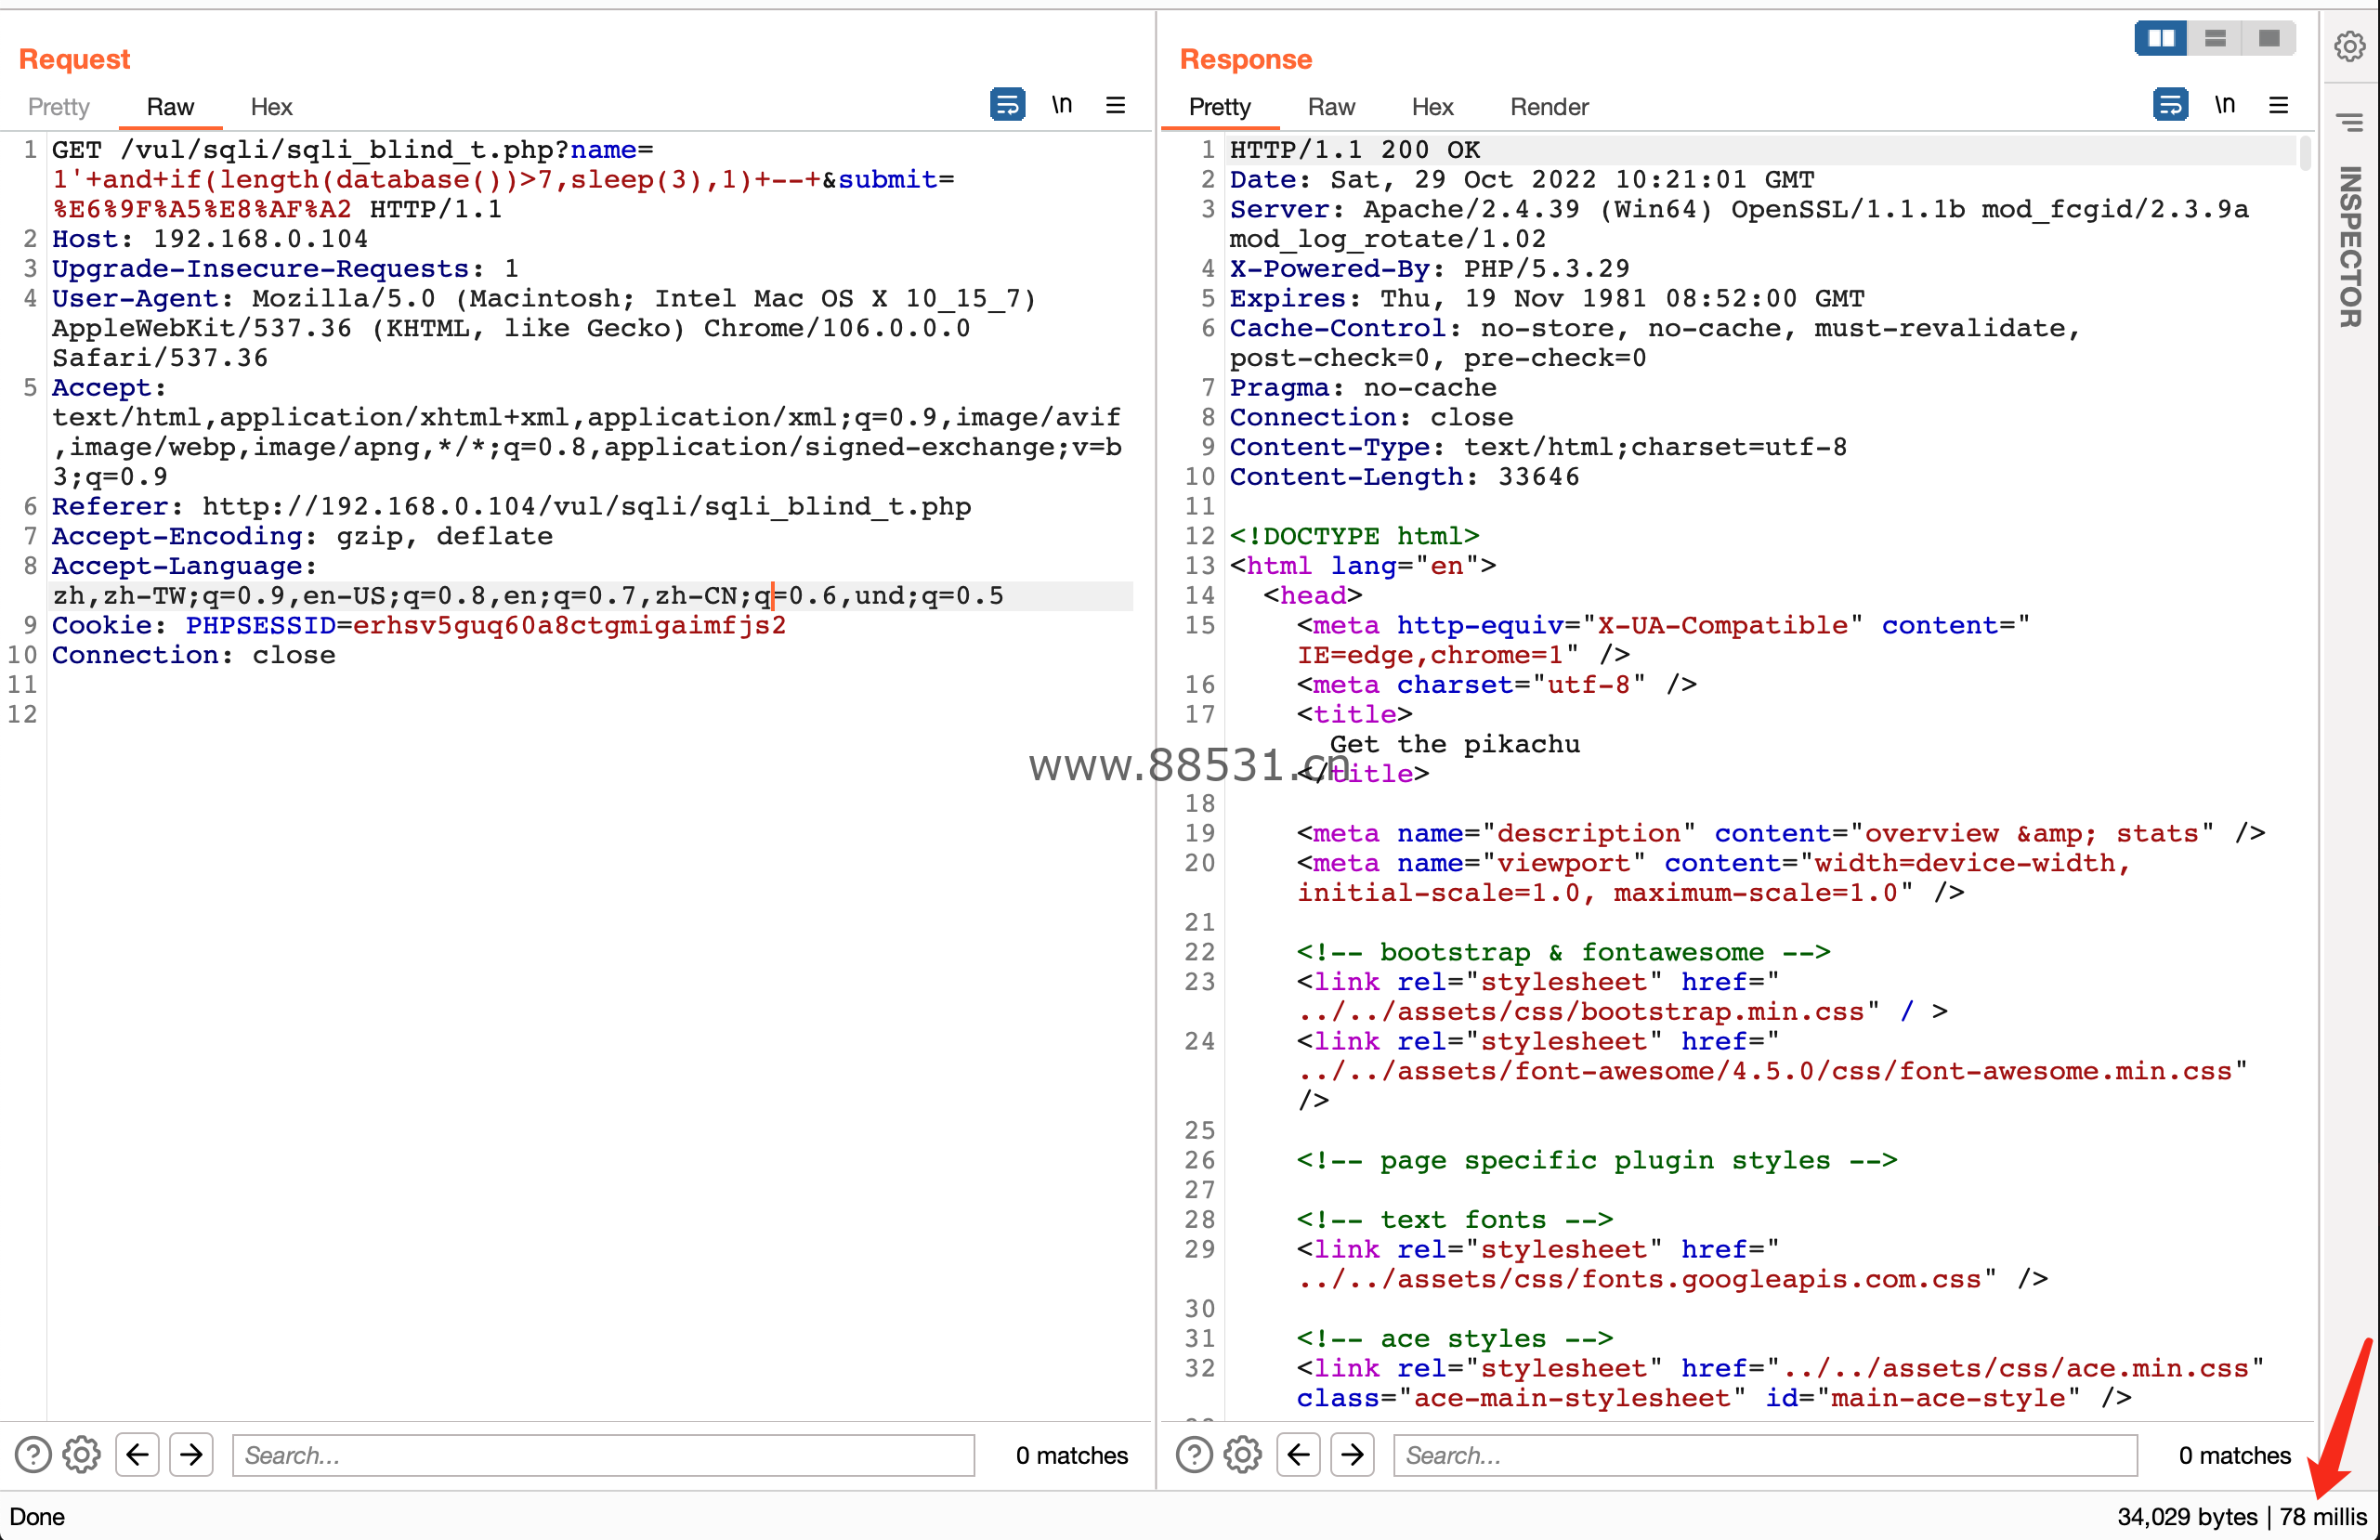Click the Date header in Response
This screenshot has width=2380, height=1540.
tap(1522, 180)
